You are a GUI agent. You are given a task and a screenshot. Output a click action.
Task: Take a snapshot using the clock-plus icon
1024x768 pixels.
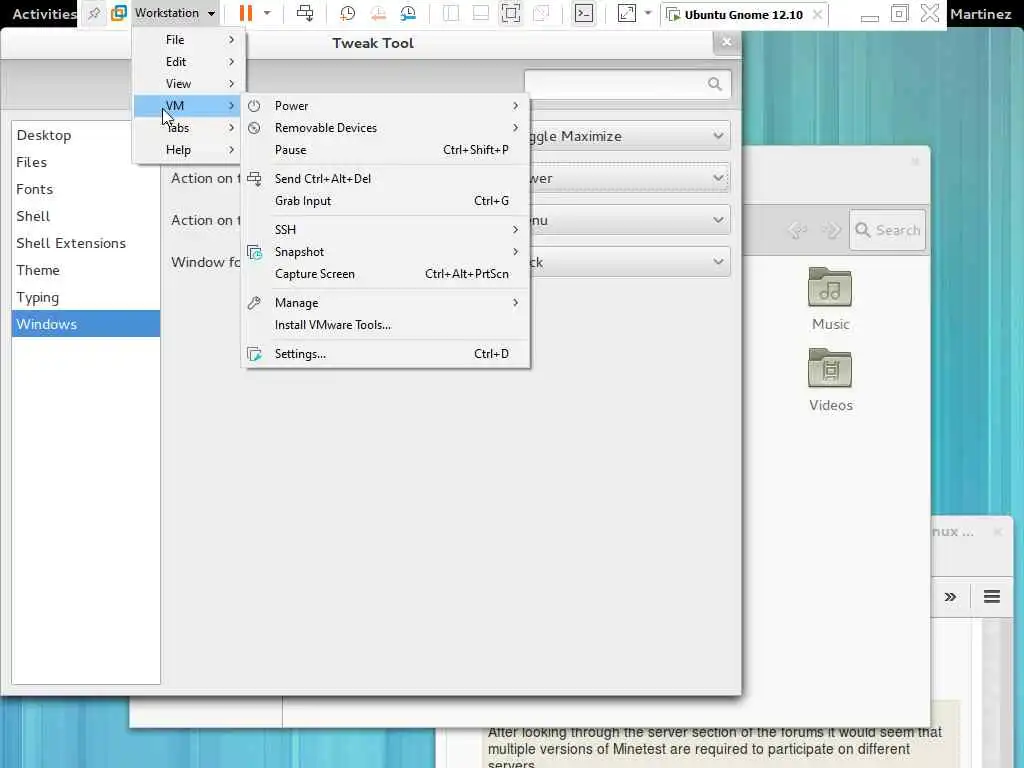pos(347,13)
